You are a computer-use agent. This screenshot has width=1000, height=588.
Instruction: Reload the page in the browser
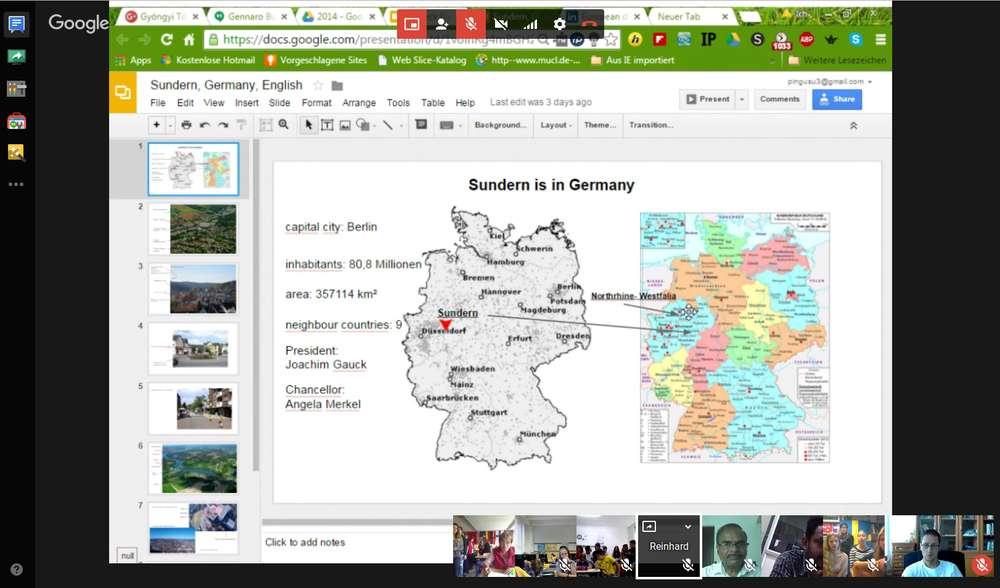click(167, 40)
